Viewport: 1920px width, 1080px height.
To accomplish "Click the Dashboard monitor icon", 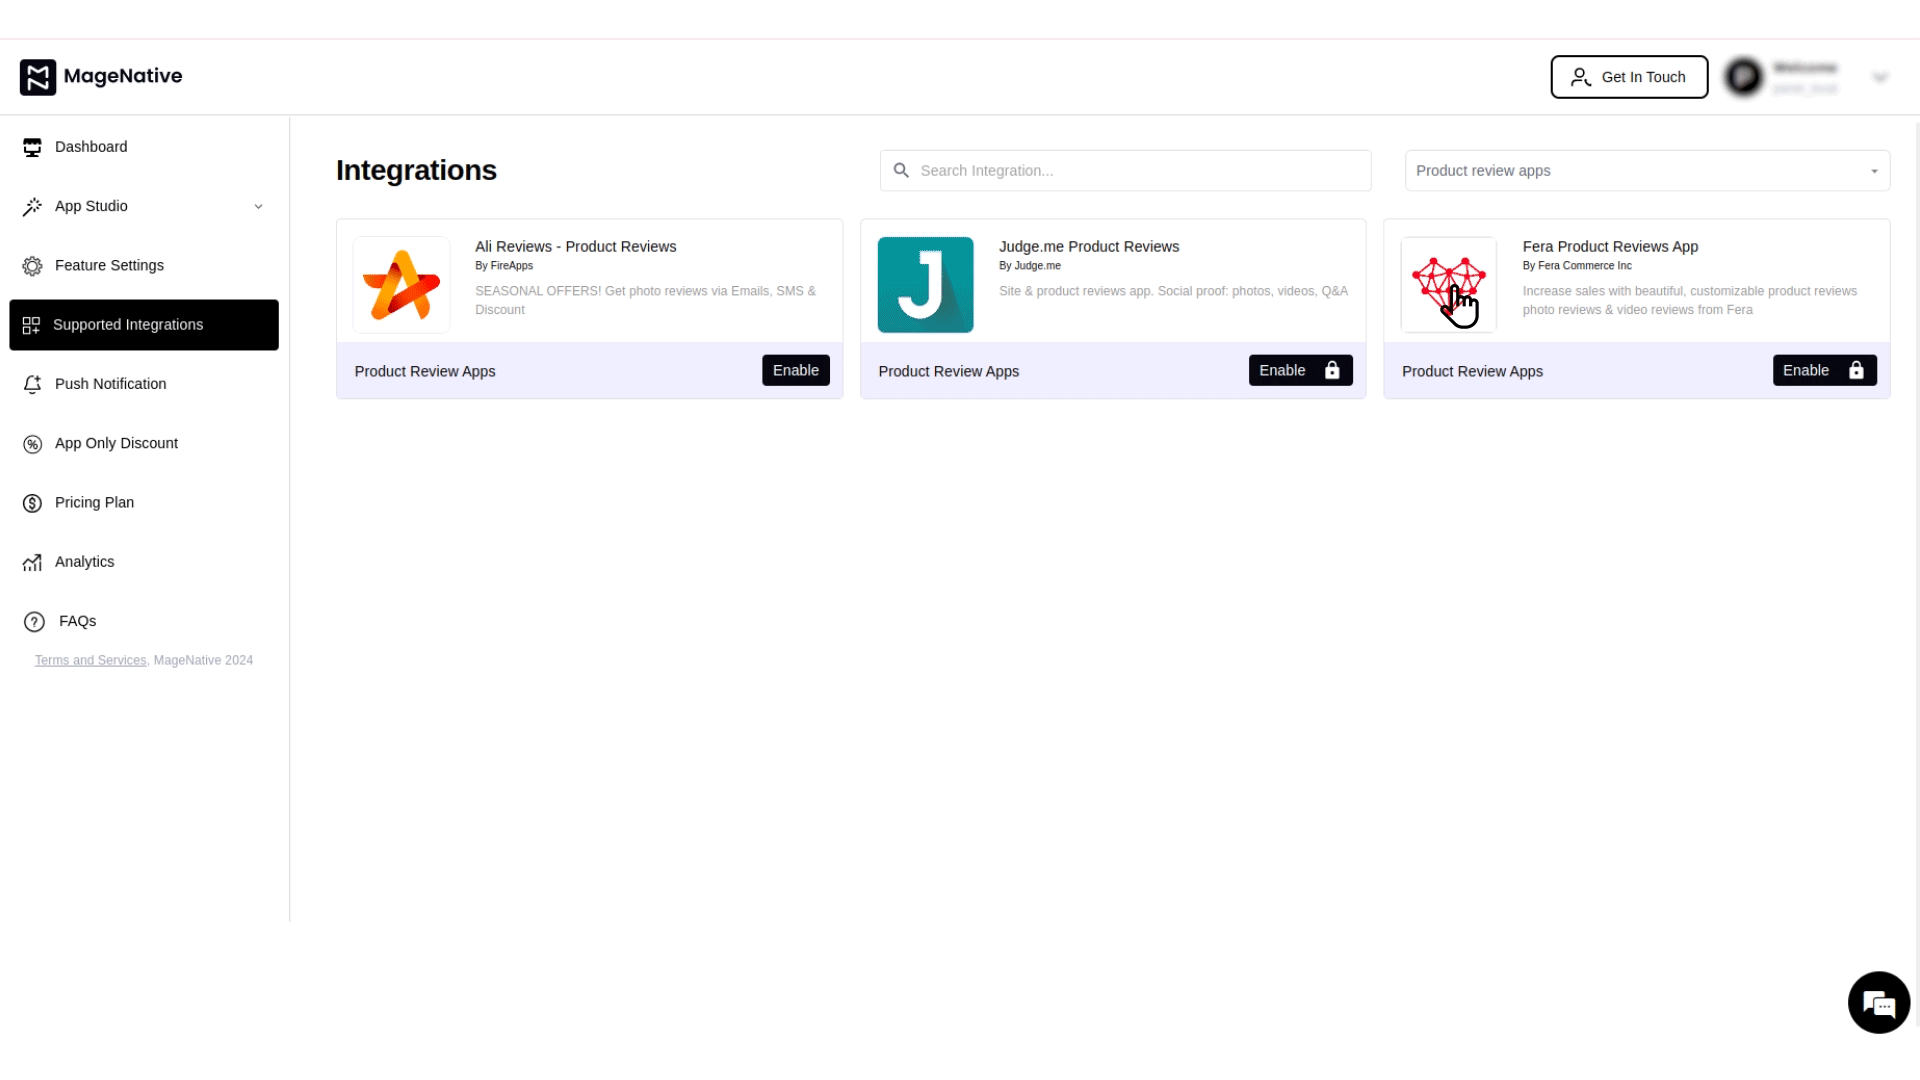I will [32, 147].
